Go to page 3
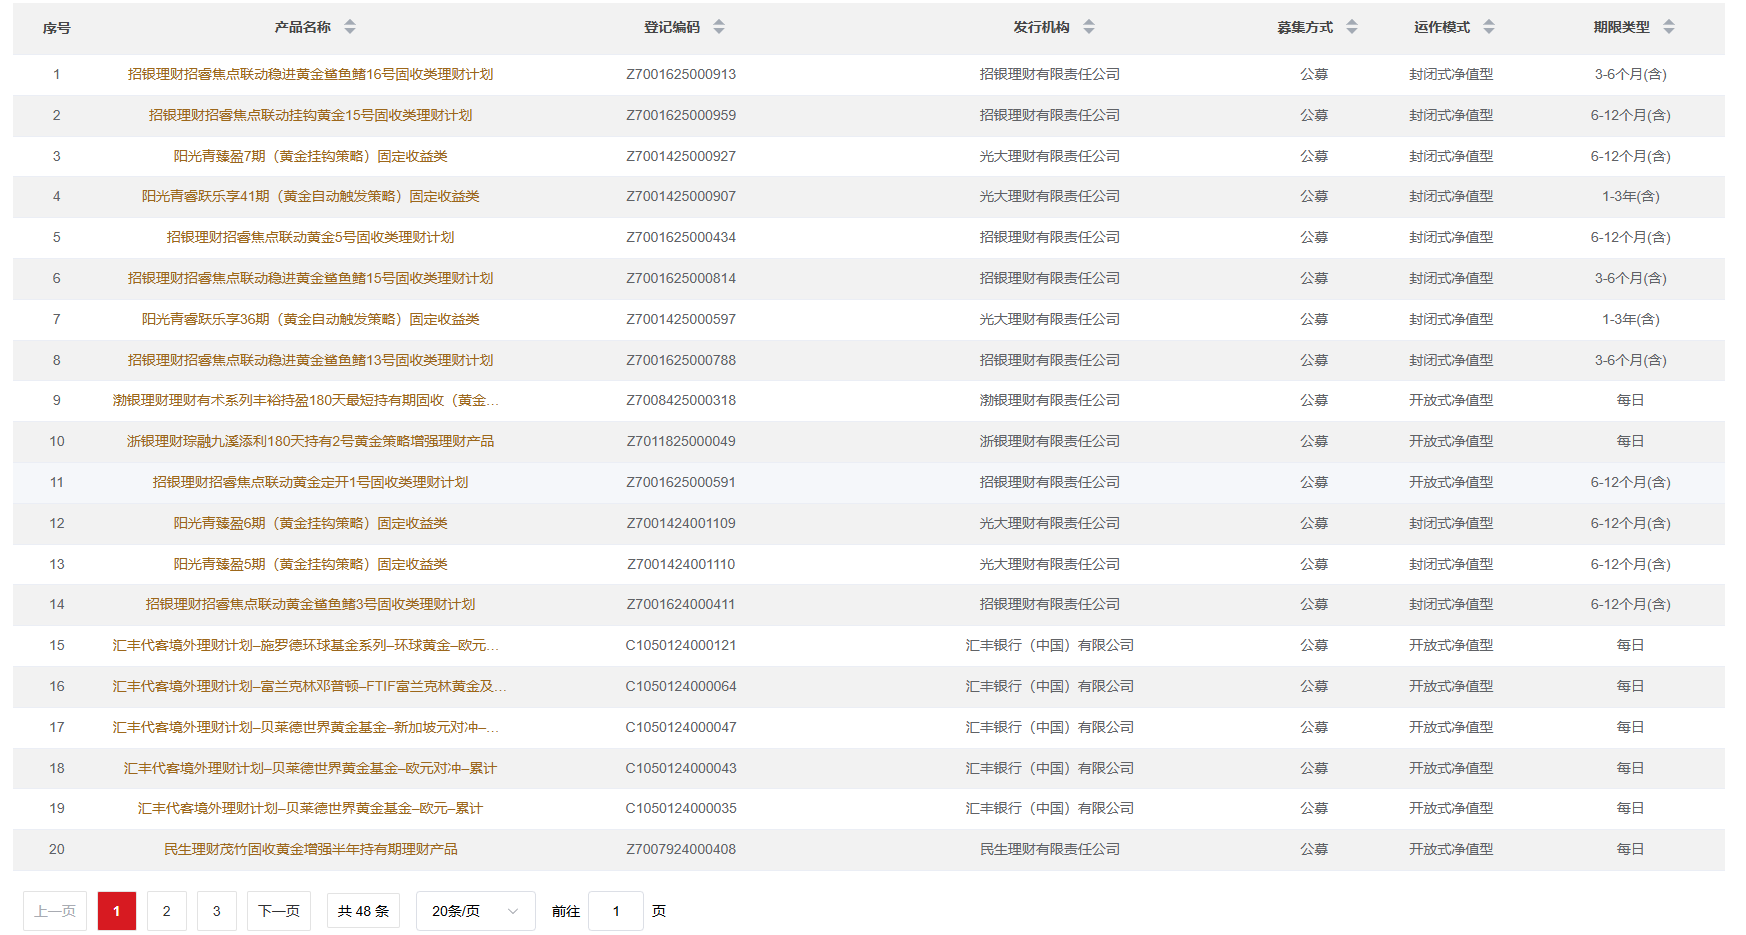 point(217,911)
